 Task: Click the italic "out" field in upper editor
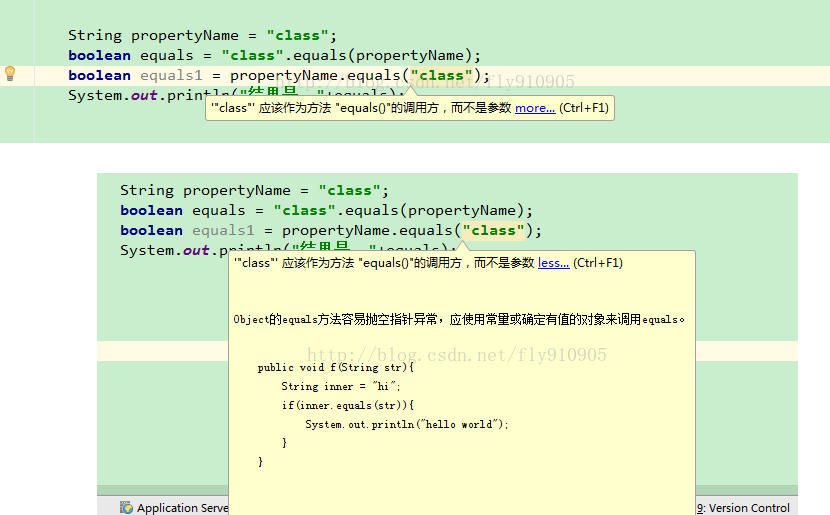144,96
